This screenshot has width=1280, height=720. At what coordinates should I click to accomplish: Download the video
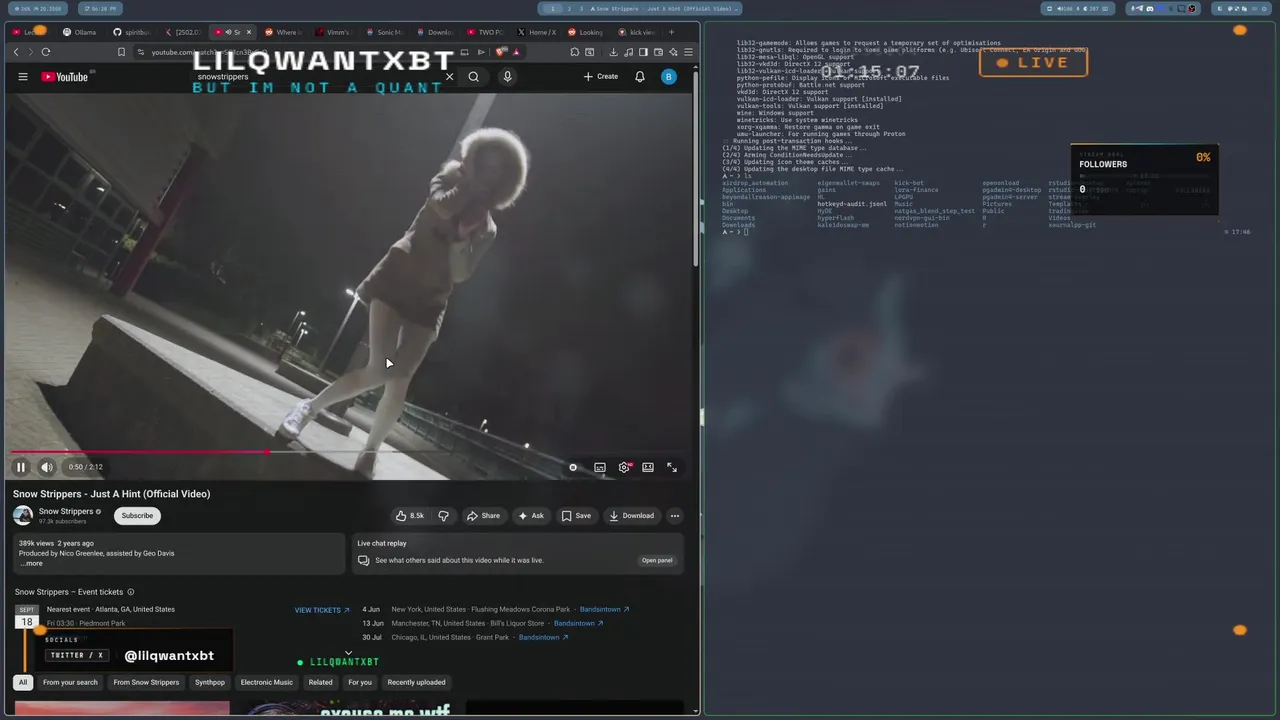tap(631, 516)
